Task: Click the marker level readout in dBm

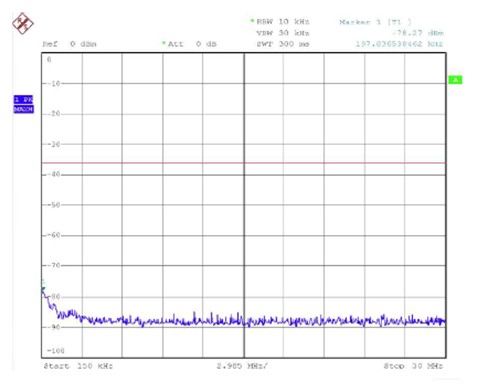Action: click(x=418, y=33)
